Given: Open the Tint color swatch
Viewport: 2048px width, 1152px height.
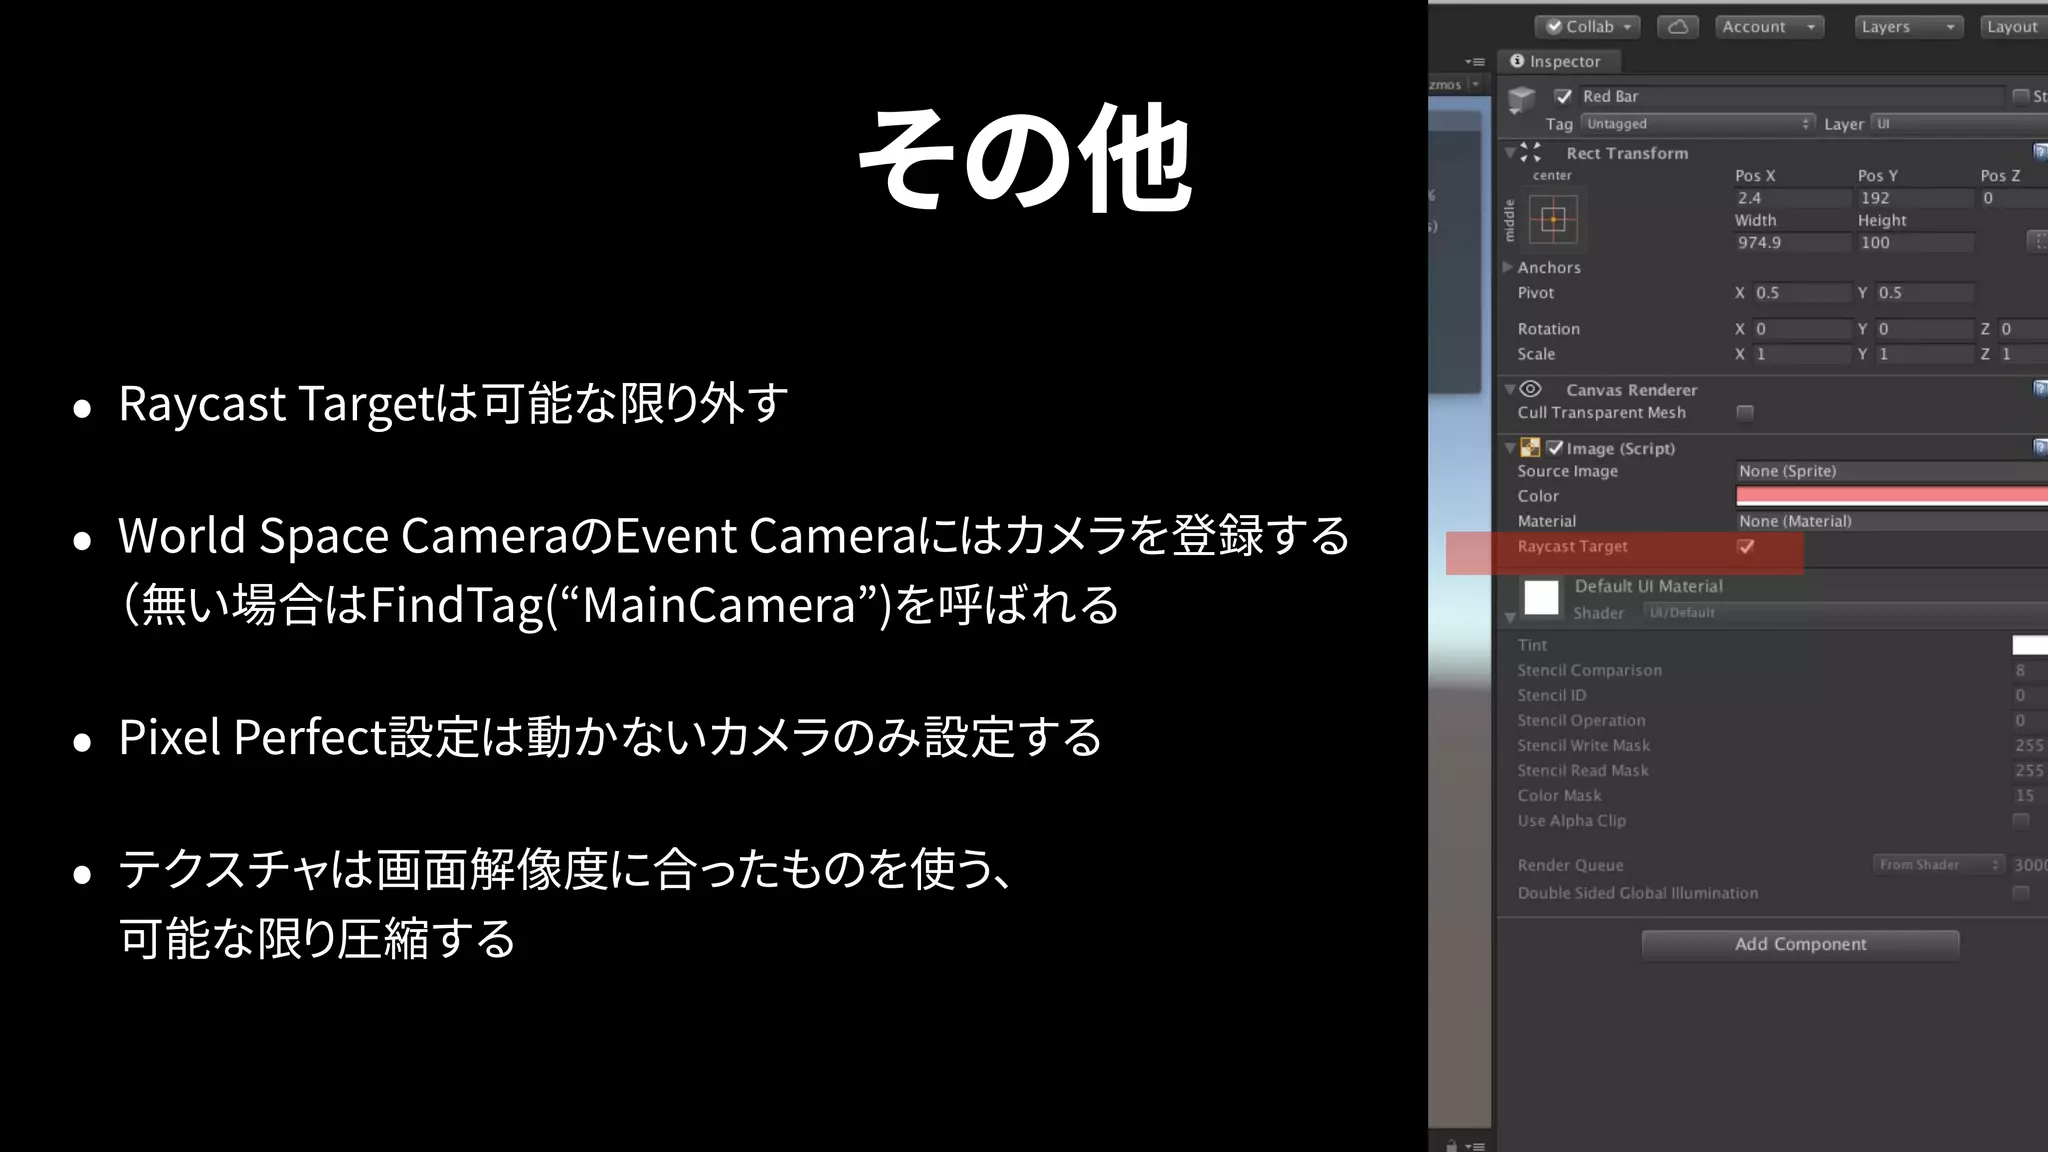Looking at the screenshot, I should click(x=2030, y=645).
